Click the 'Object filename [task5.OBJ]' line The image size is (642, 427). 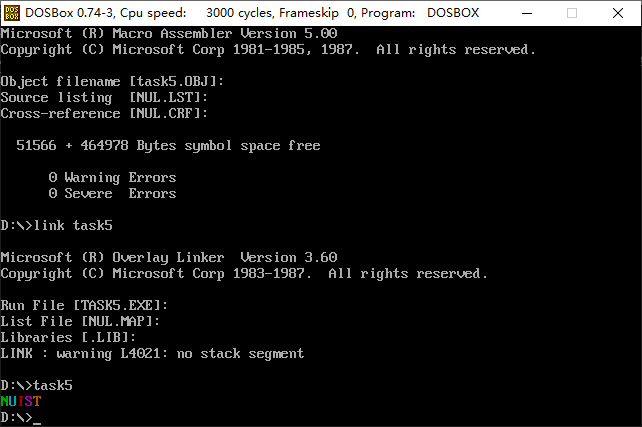(112, 81)
